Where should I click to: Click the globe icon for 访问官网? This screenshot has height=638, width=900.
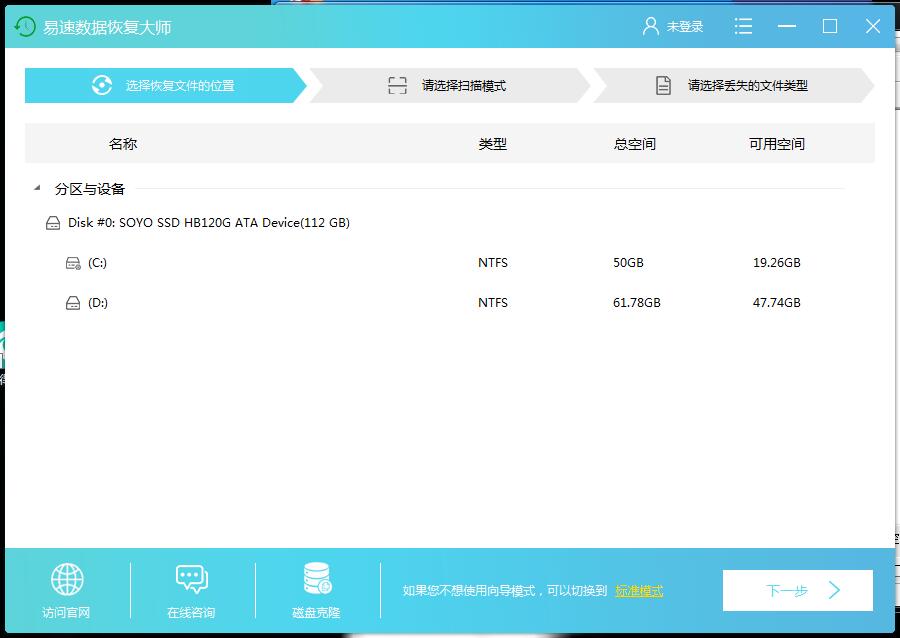click(67, 579)
